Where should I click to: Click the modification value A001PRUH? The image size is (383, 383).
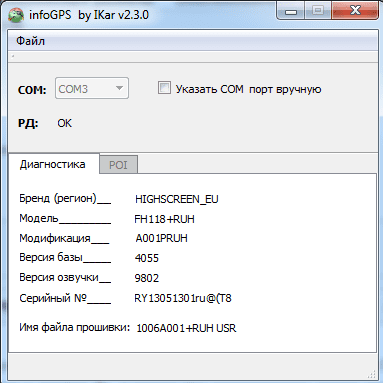(x=161, y=238)
